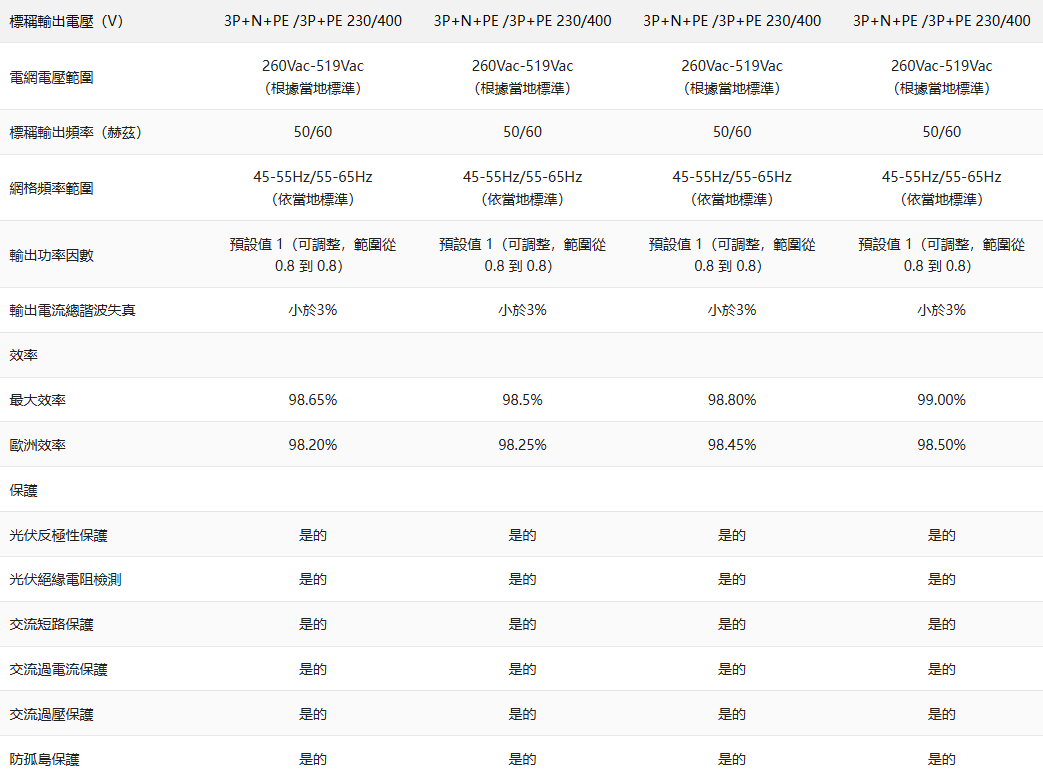1043x776 pixels.
Task: Click the 98.65% maximum efficiency value
Action: (x=313, y=400)
